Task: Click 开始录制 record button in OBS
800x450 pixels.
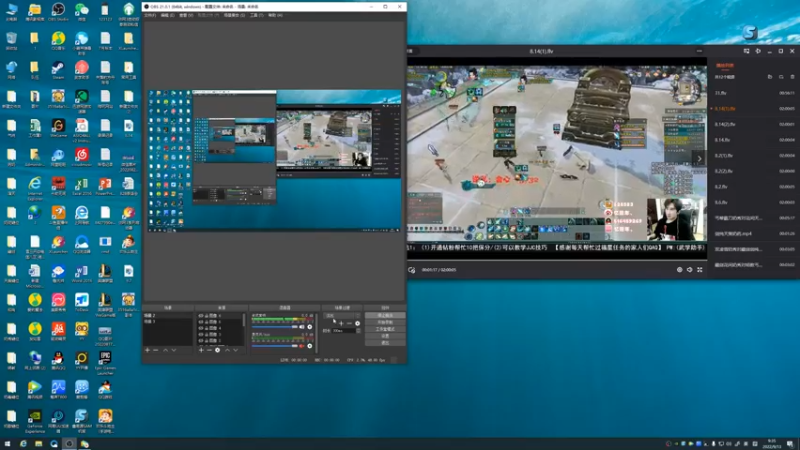Action: coord(385,322)
